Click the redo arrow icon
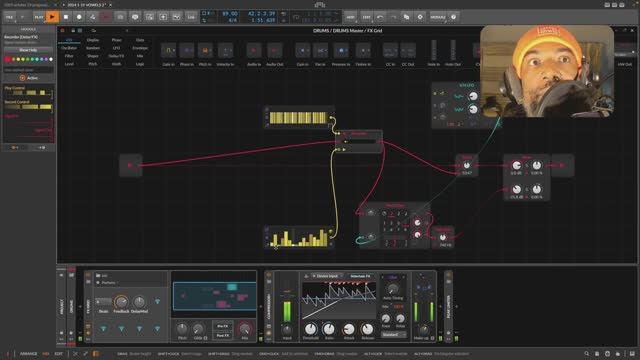The width and height of the screenshot is (640, 360). (393, 17)
